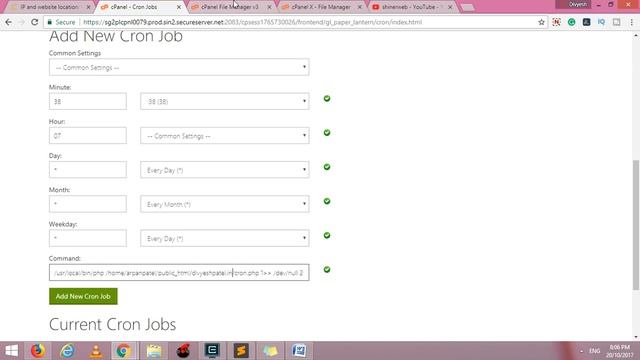
Task: Click the green validation check next to Day
Action: pos(327,167)
